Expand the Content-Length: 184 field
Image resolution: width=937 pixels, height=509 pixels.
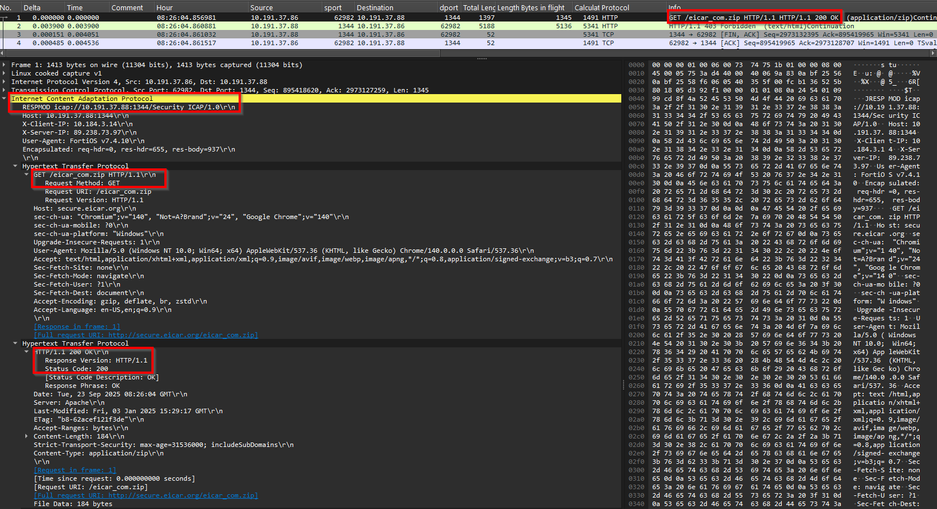29,436
